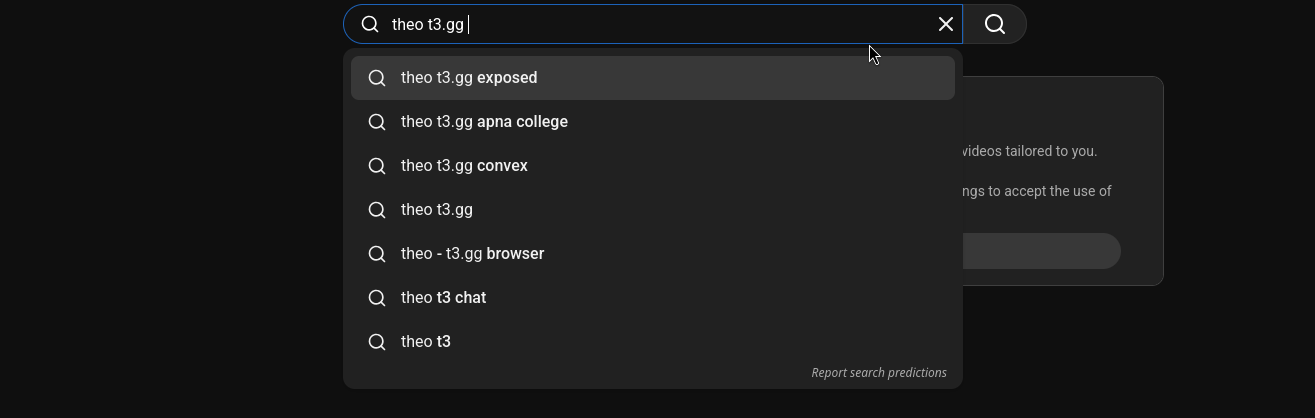Click the search button with magnifier icon
Image resolution: width=1315 pixels, height=418 pixels.
pyautogui.click(x=995, y=24)
